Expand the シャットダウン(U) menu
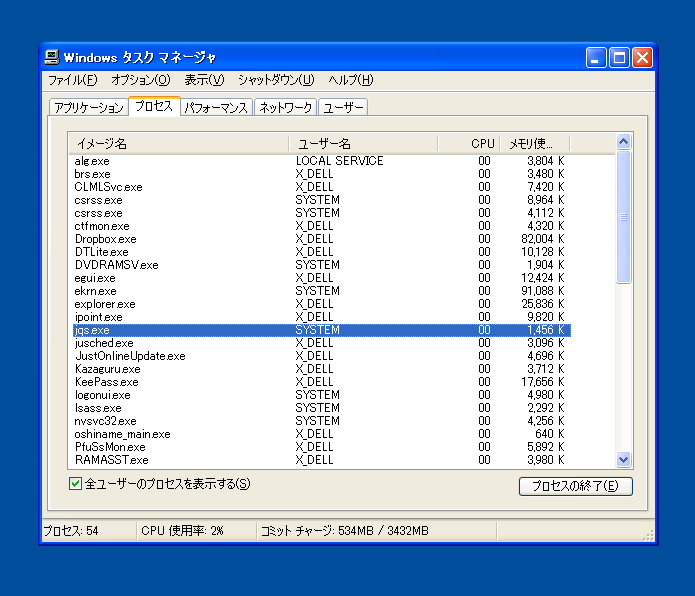The height and width of the screenshot is (596, 695). 276,80
